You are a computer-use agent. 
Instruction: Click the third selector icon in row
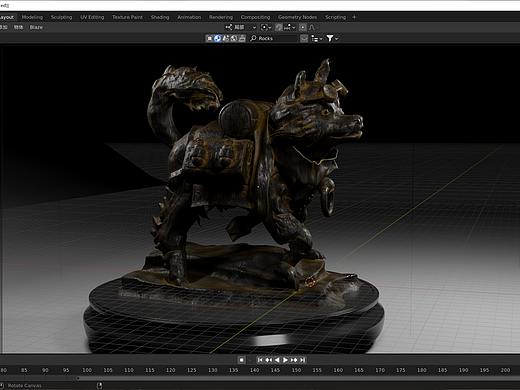226,38
